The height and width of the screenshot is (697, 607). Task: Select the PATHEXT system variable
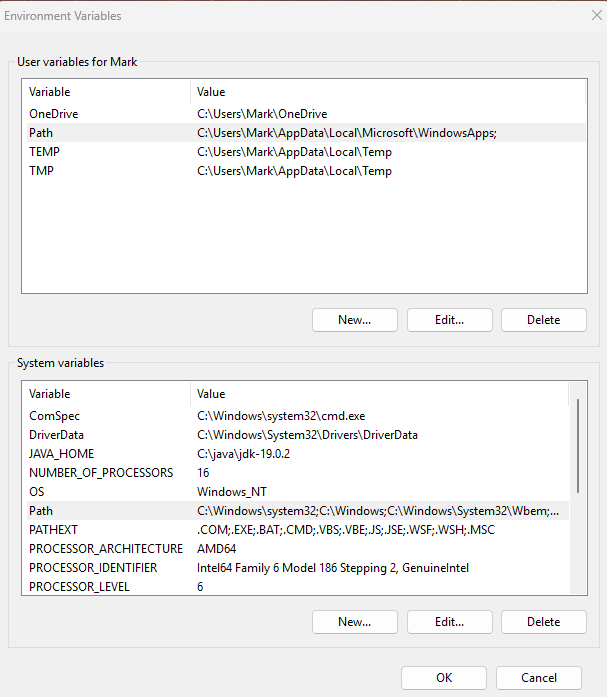(53, 530)
